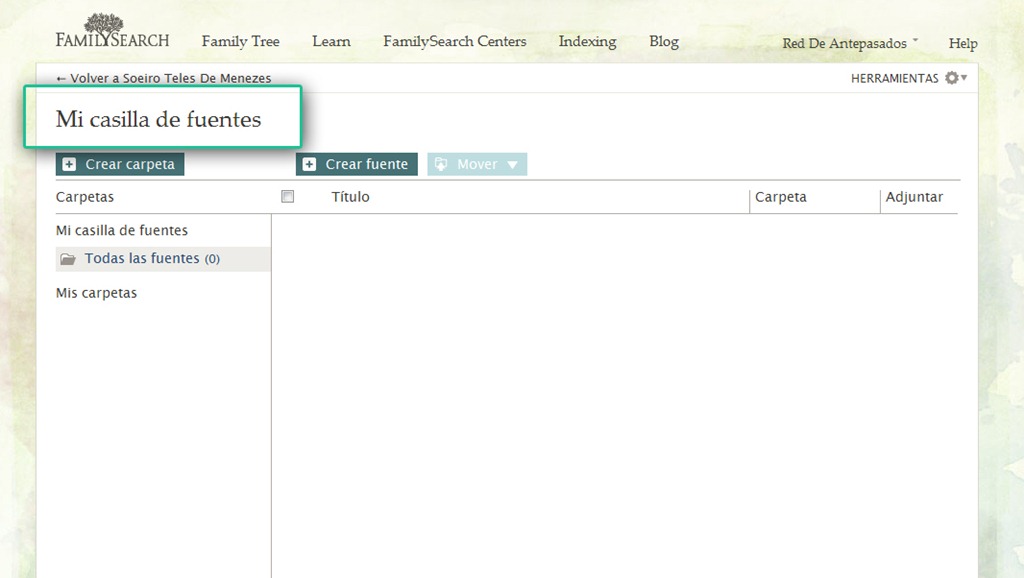Click the Crear fuente button
1024x578 pixels.
(357, 164)
